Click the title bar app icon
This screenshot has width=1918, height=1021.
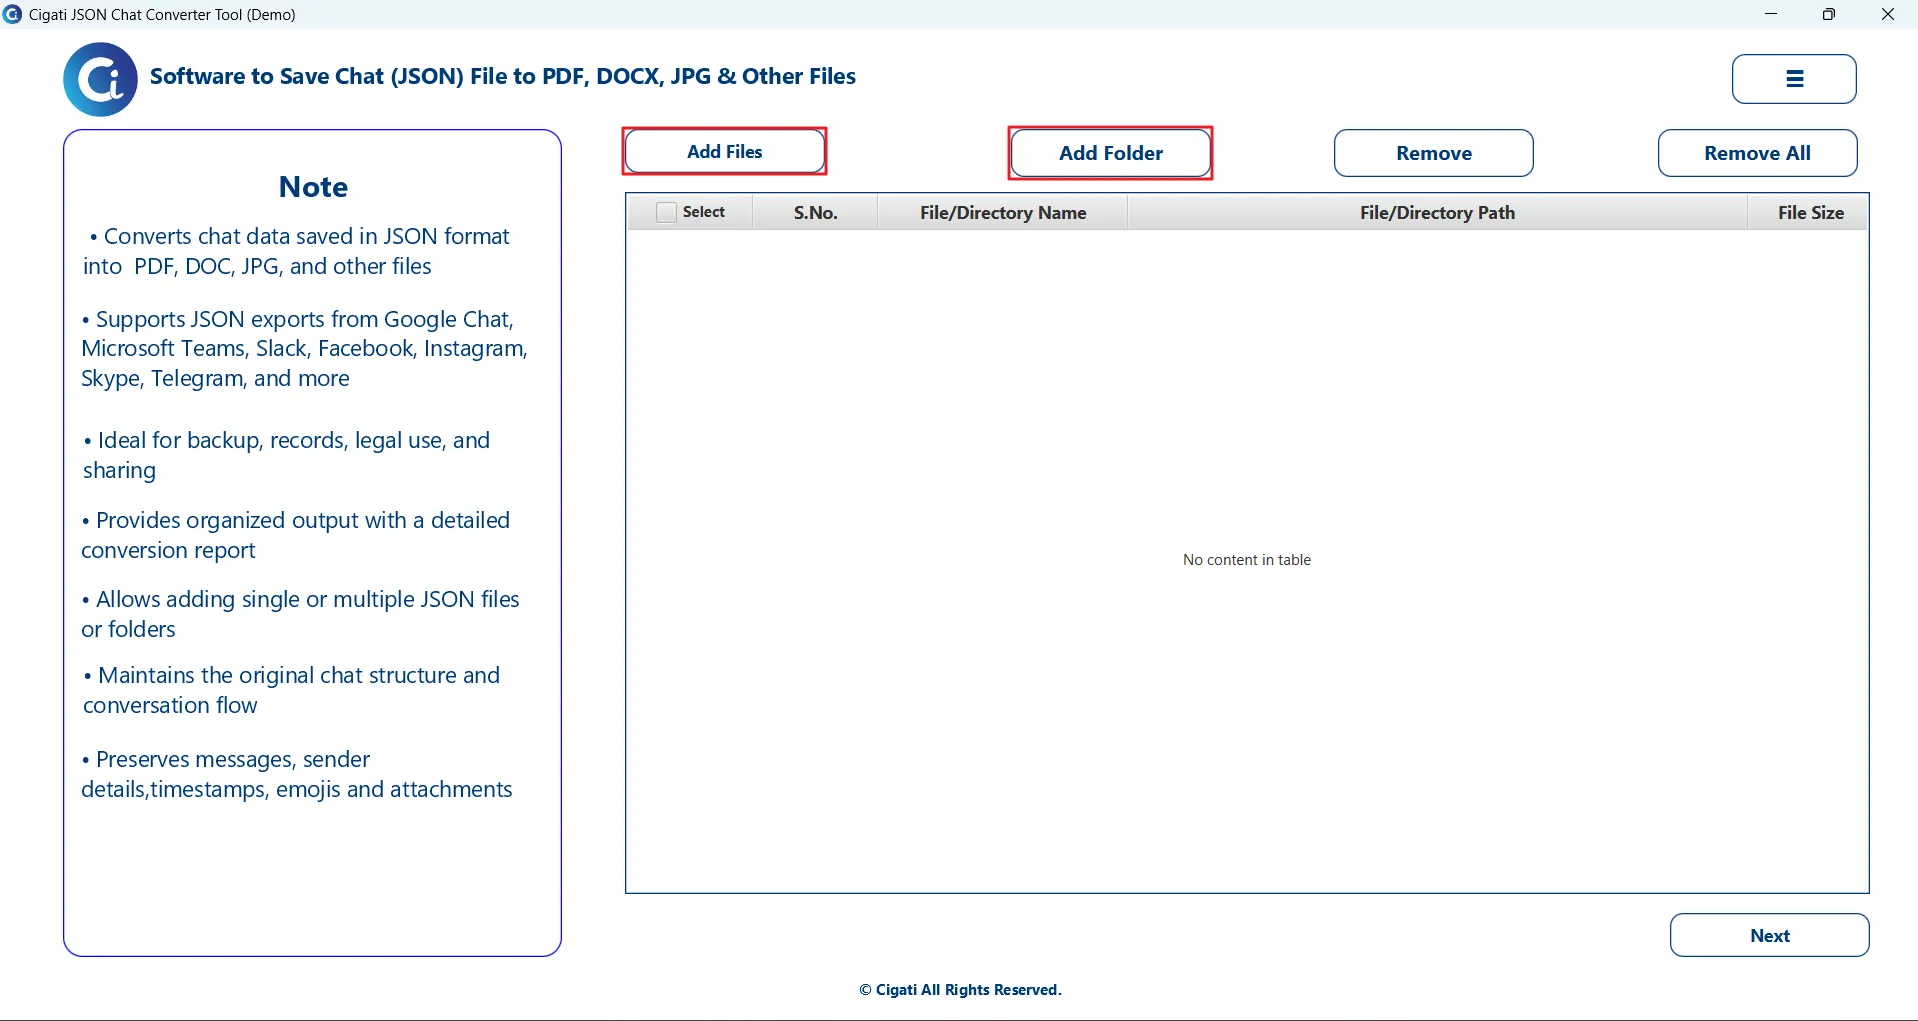point(13,14)
